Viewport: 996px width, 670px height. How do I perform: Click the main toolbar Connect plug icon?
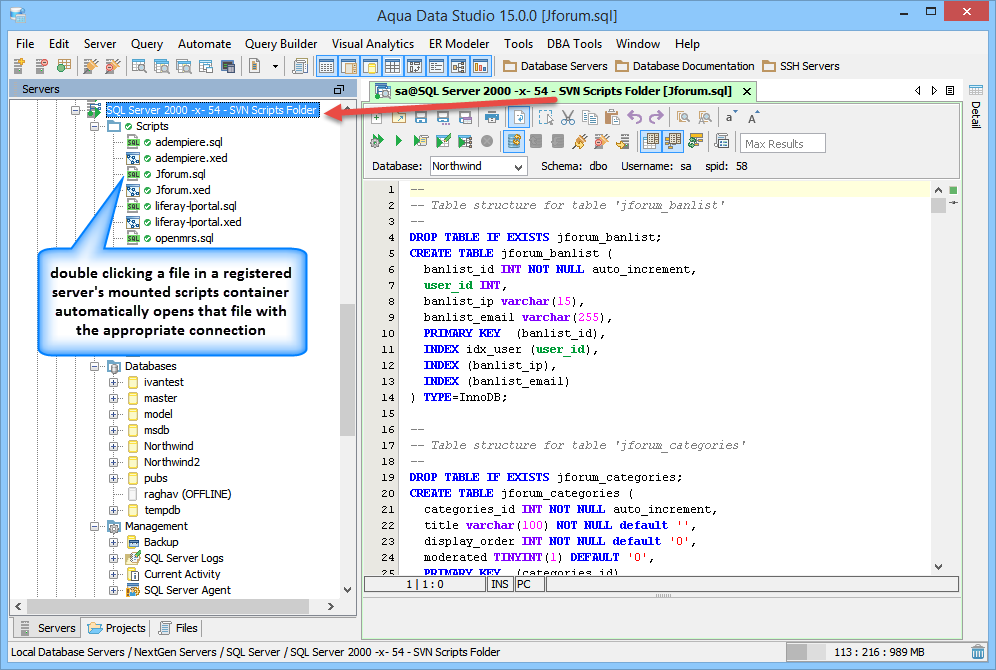[91, 65]
